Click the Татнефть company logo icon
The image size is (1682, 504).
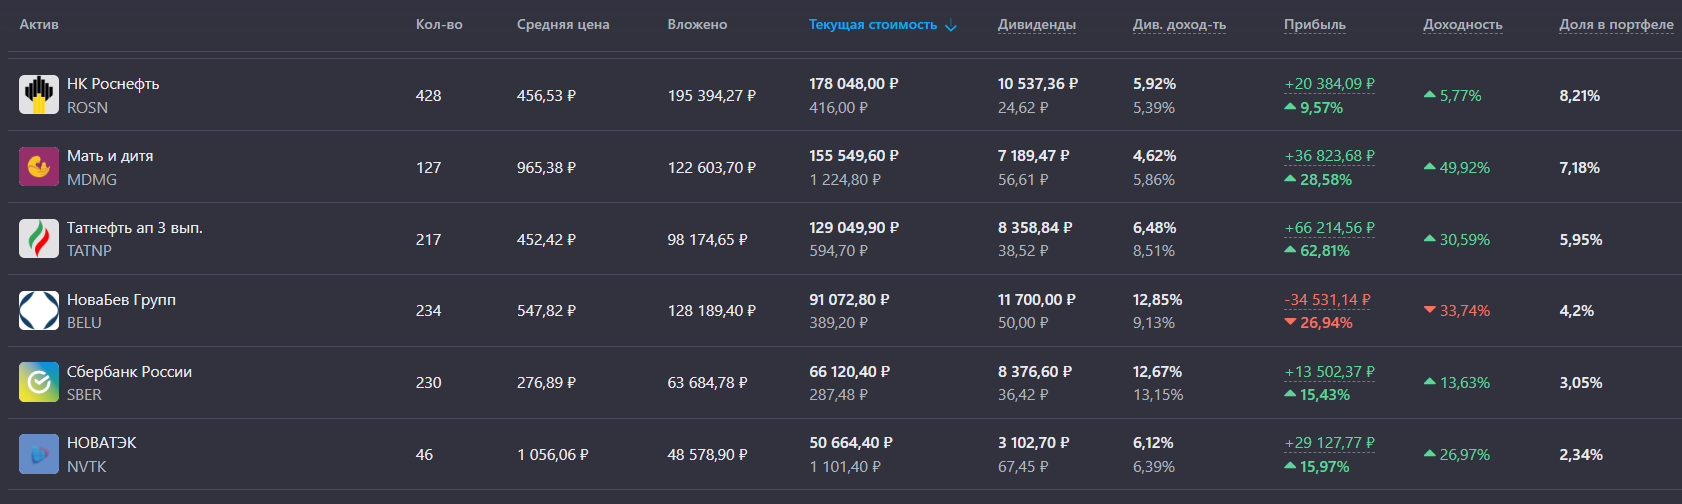pos(39,239)
